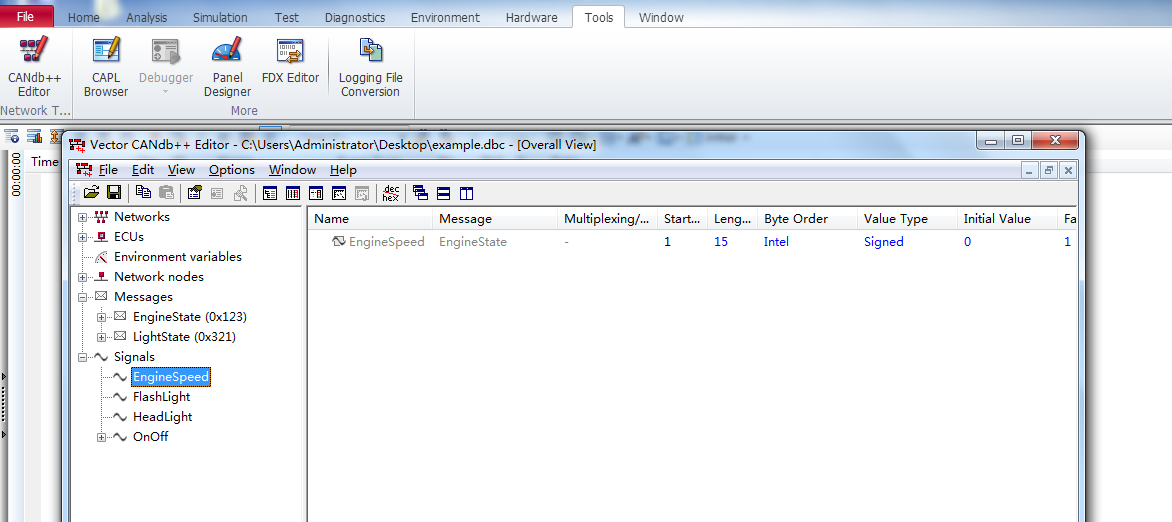Switch to the Diagnostics ribbon tab
The image size is (1172, 522).
[x=355, y=17]
